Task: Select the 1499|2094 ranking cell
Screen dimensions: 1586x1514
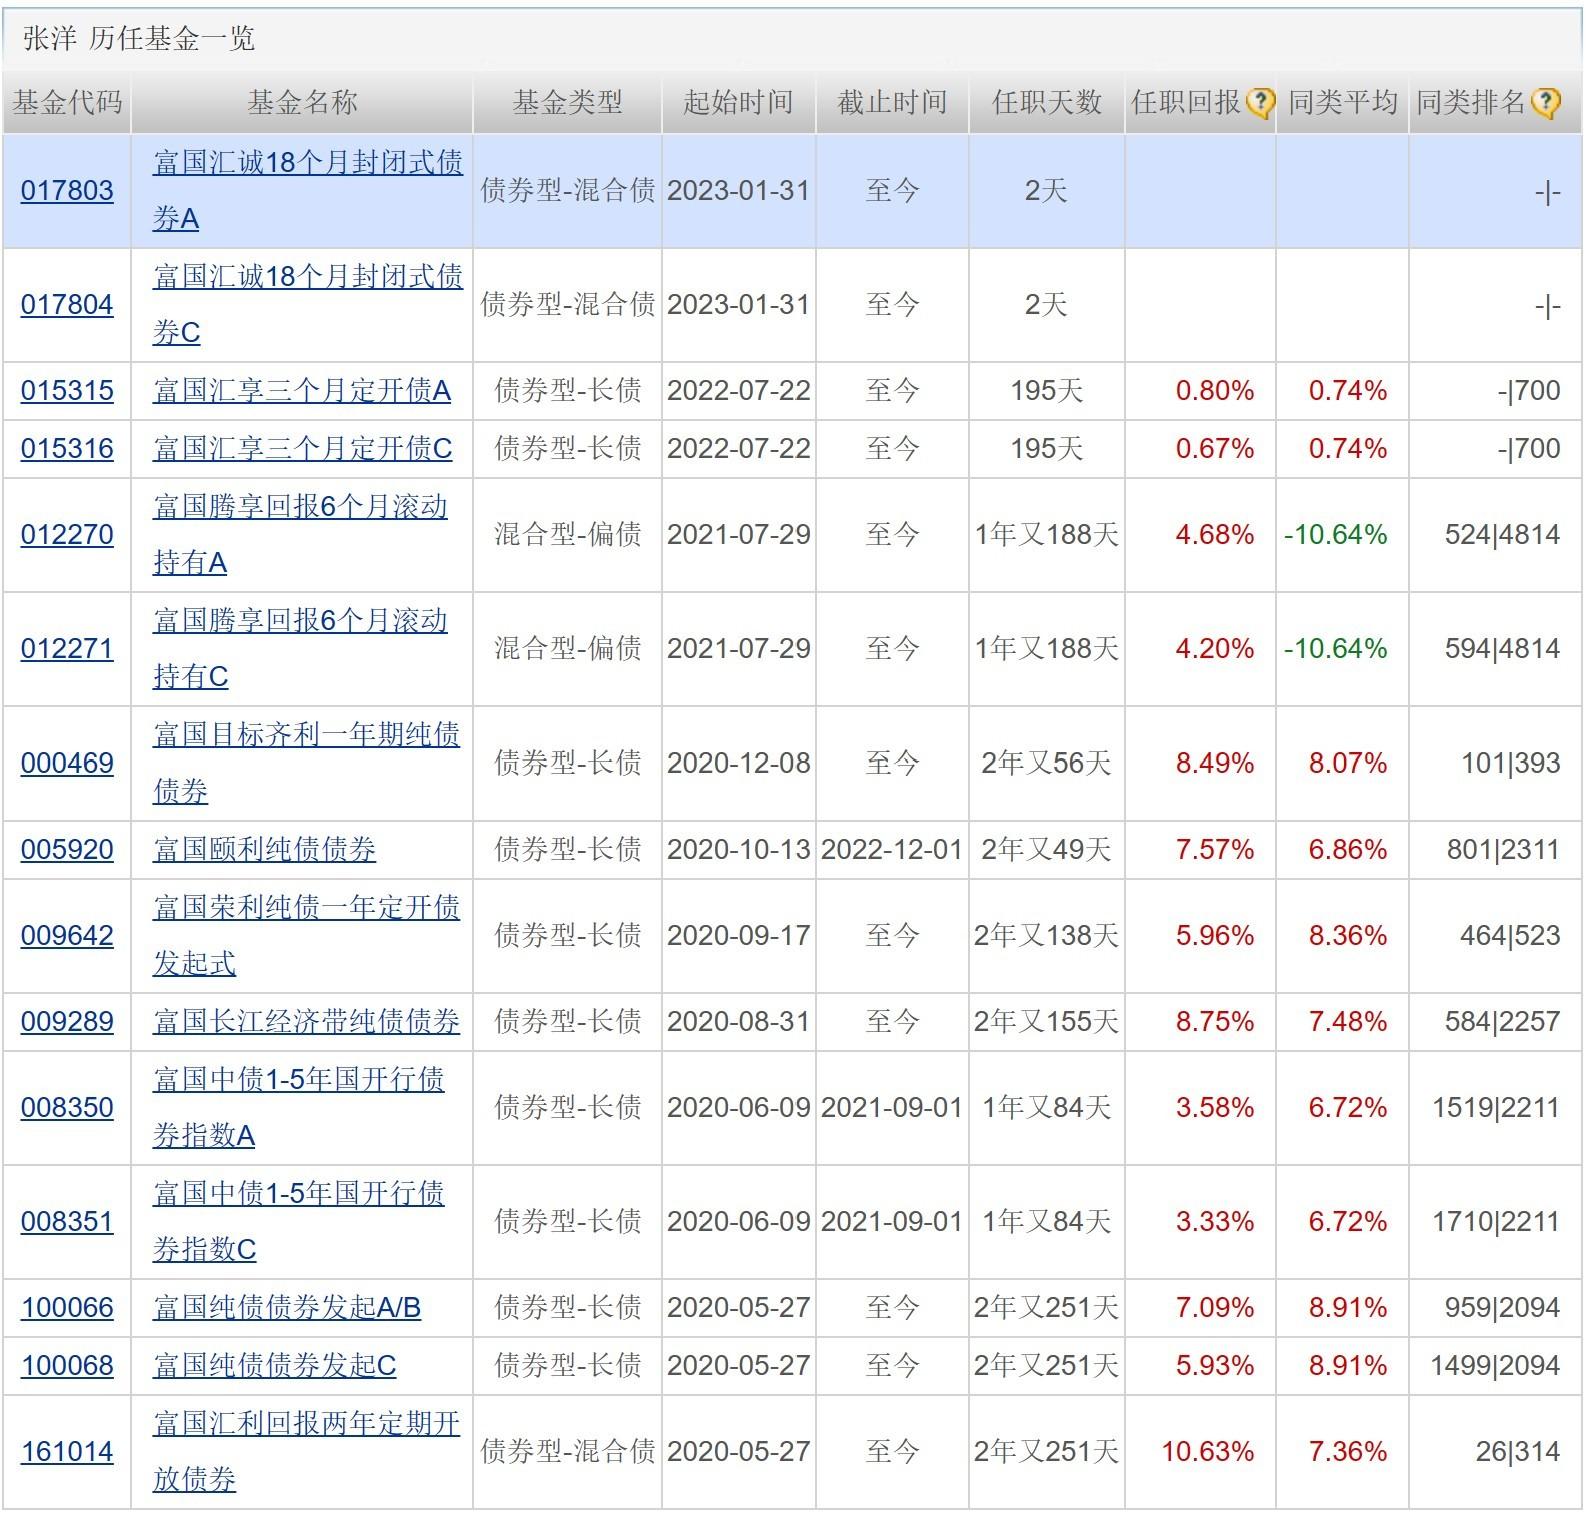Action: point(1496,1366)
